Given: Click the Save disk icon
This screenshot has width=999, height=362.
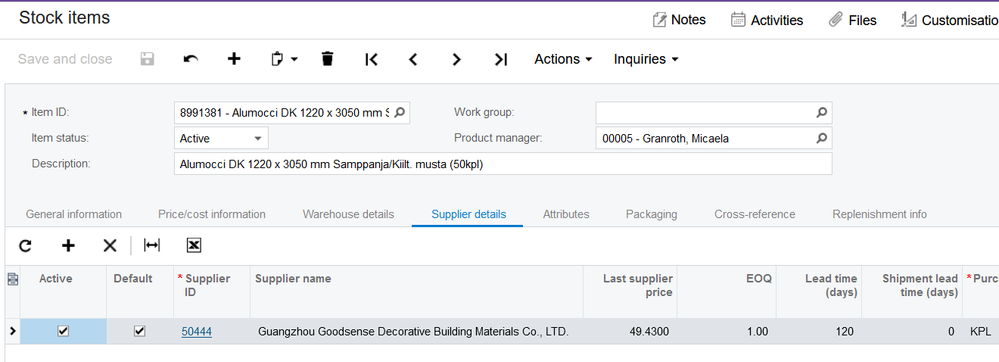Looking at the screenshot, I should pos(148,59).
